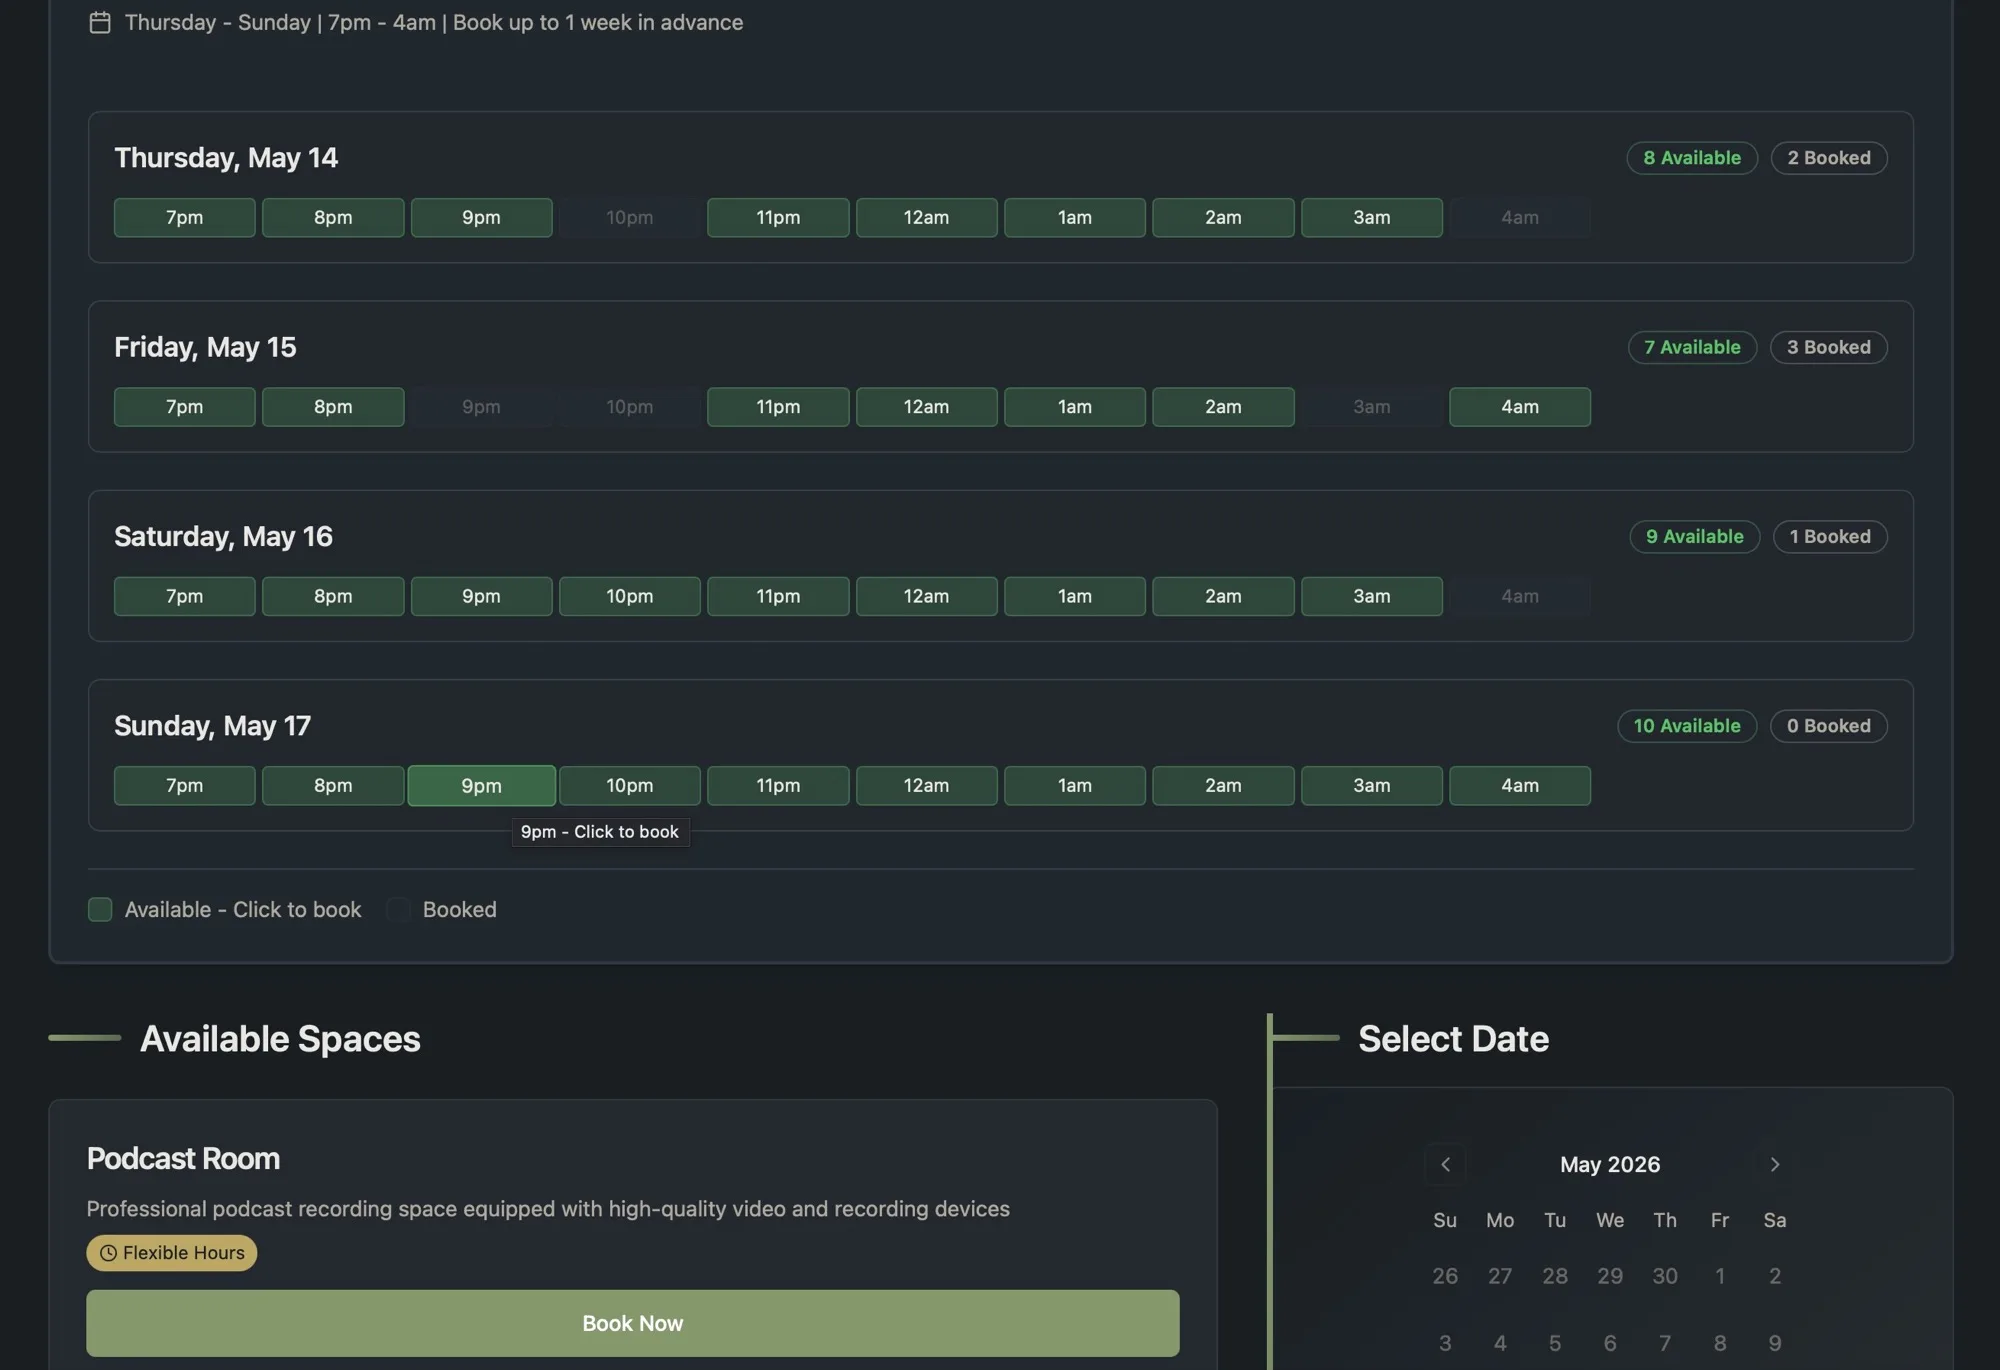Click the 2 Booked badge for Thursday
The height and width of the screenshot is (1370, 2000).
[x=1829, y=158]
